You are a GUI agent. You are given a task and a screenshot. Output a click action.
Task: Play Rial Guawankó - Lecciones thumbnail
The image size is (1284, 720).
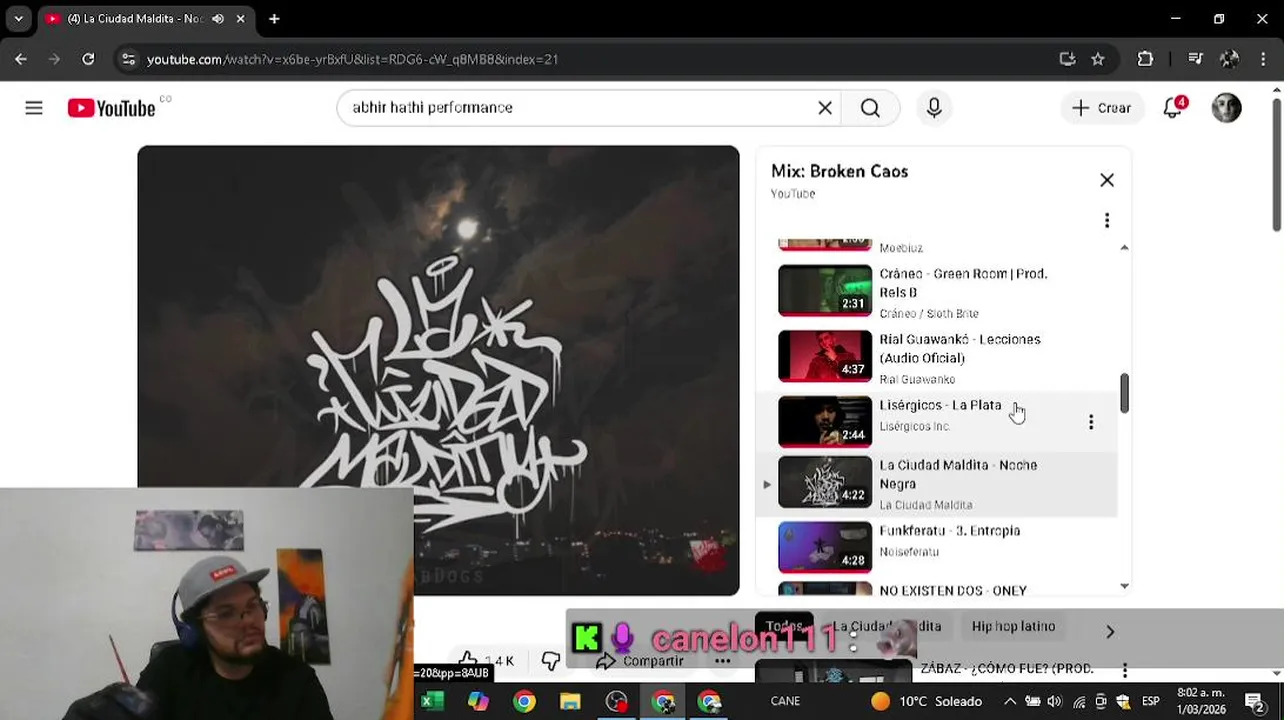point(825,355)
